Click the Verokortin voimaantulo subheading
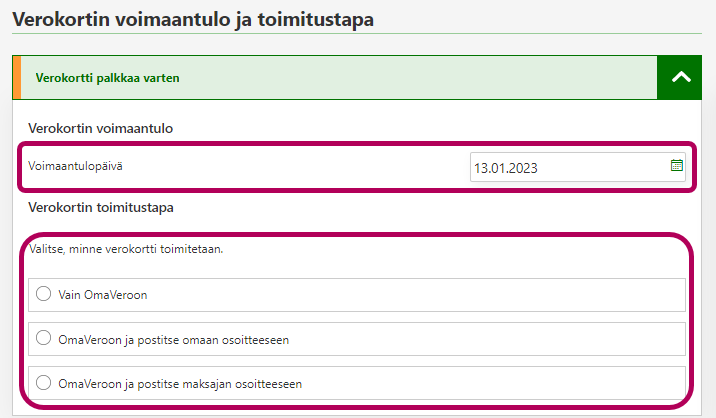Screen dimensions: 716x418 click(x=102, y=128)
